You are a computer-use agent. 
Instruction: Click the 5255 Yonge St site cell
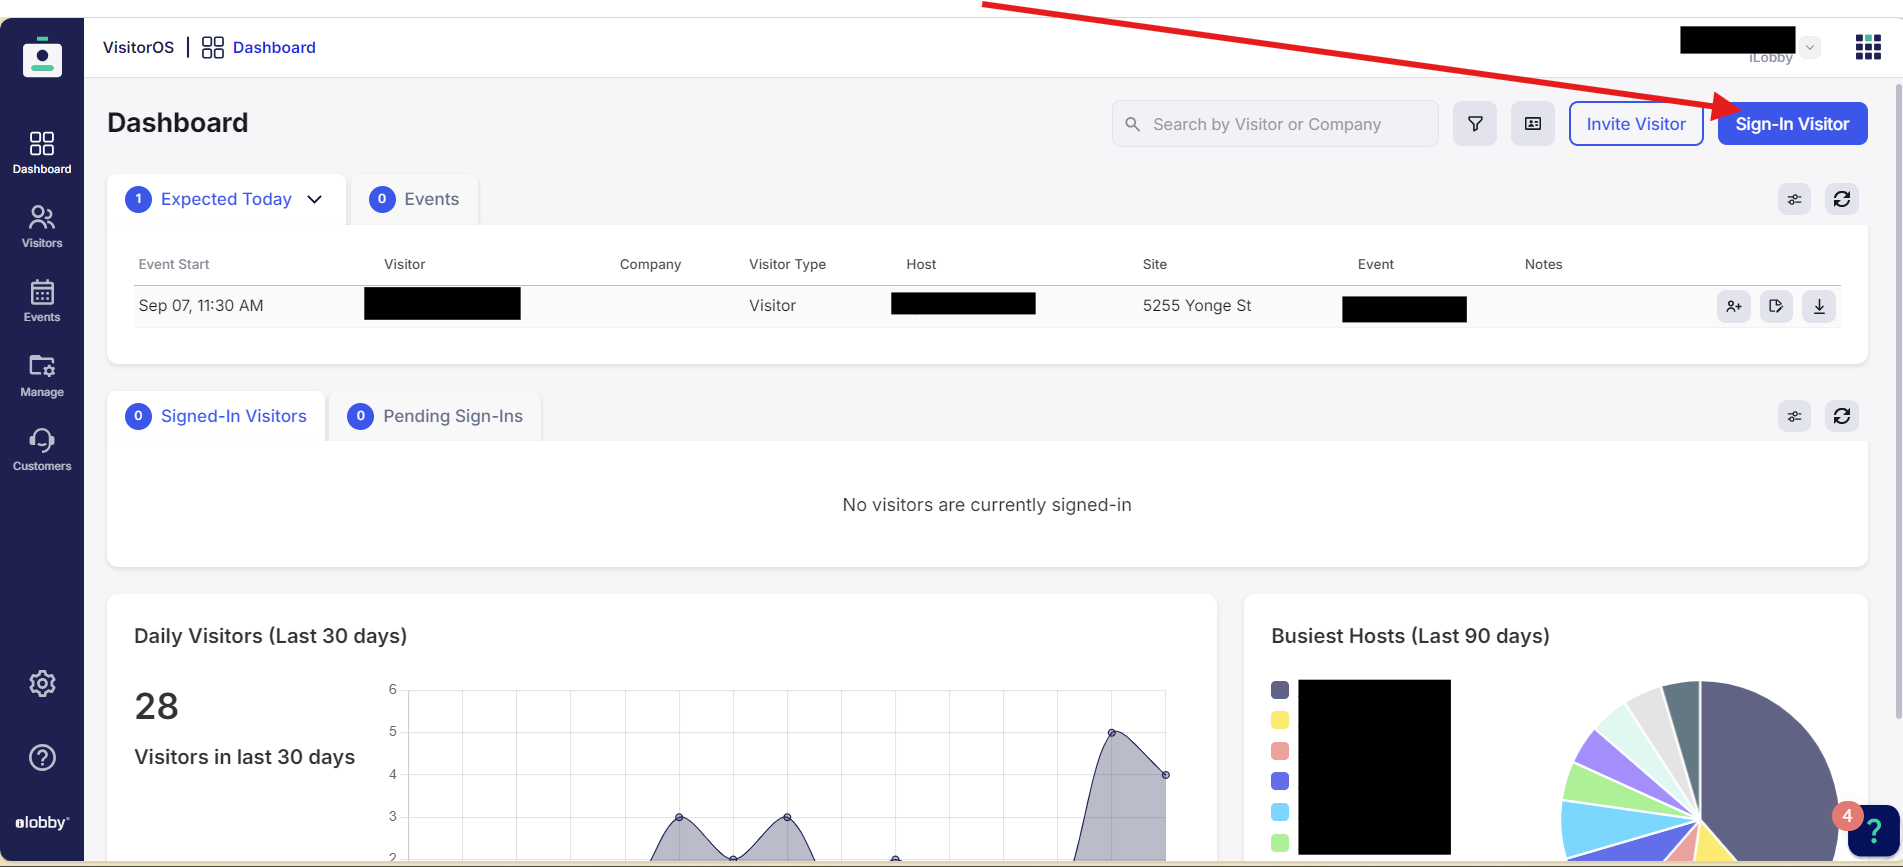tap(1197, 306)
